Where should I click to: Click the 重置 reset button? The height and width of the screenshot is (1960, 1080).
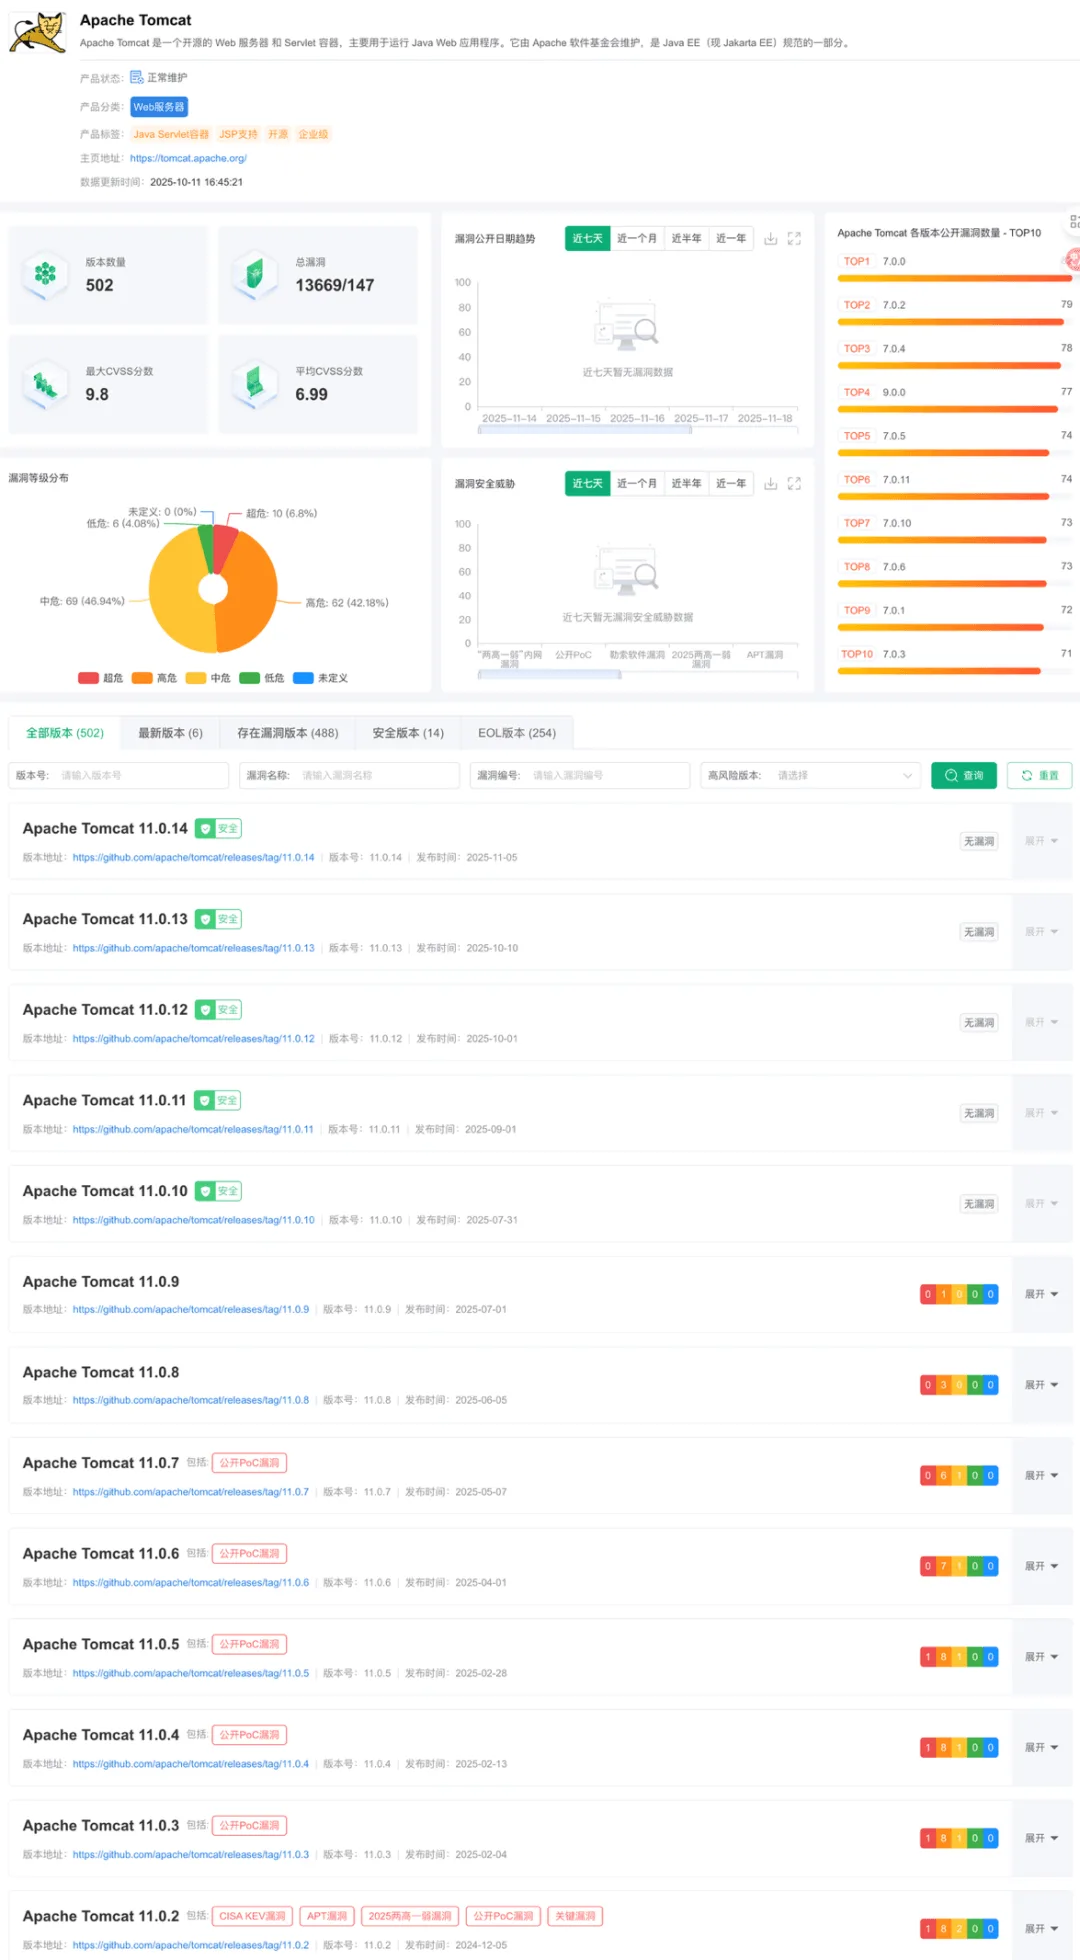click(1040, 775)
